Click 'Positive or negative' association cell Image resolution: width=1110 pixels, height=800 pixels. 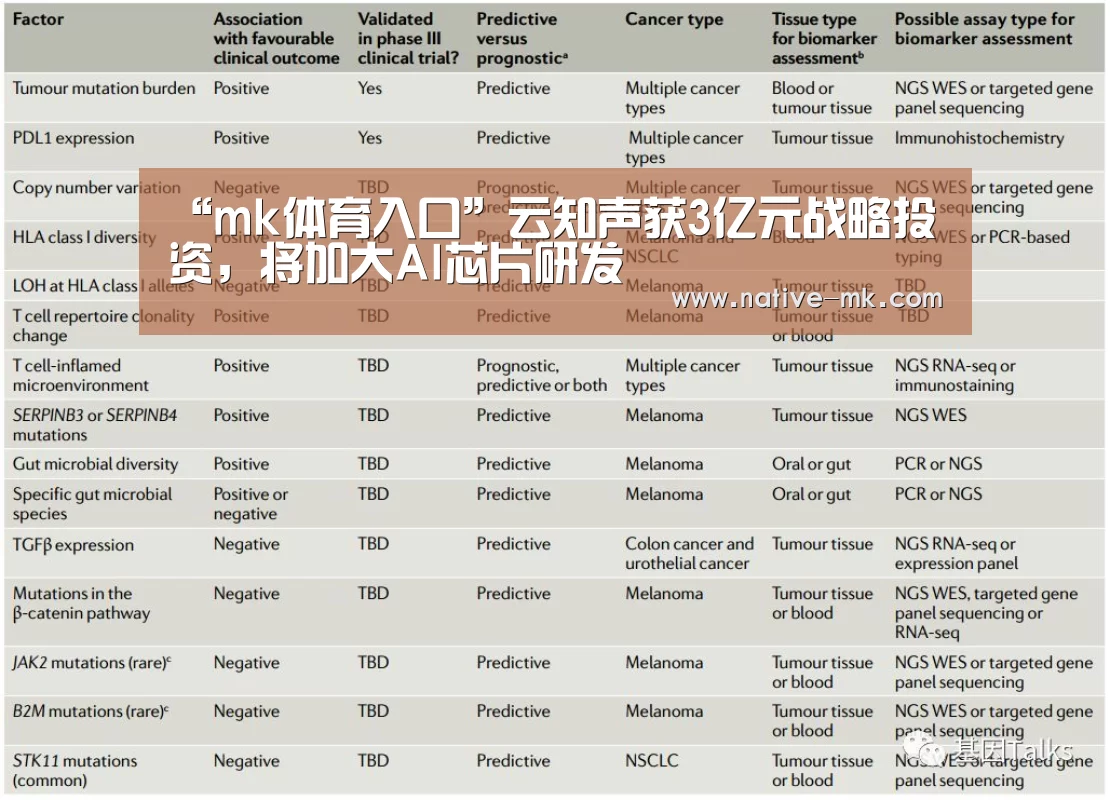click(x=251, y=504)
